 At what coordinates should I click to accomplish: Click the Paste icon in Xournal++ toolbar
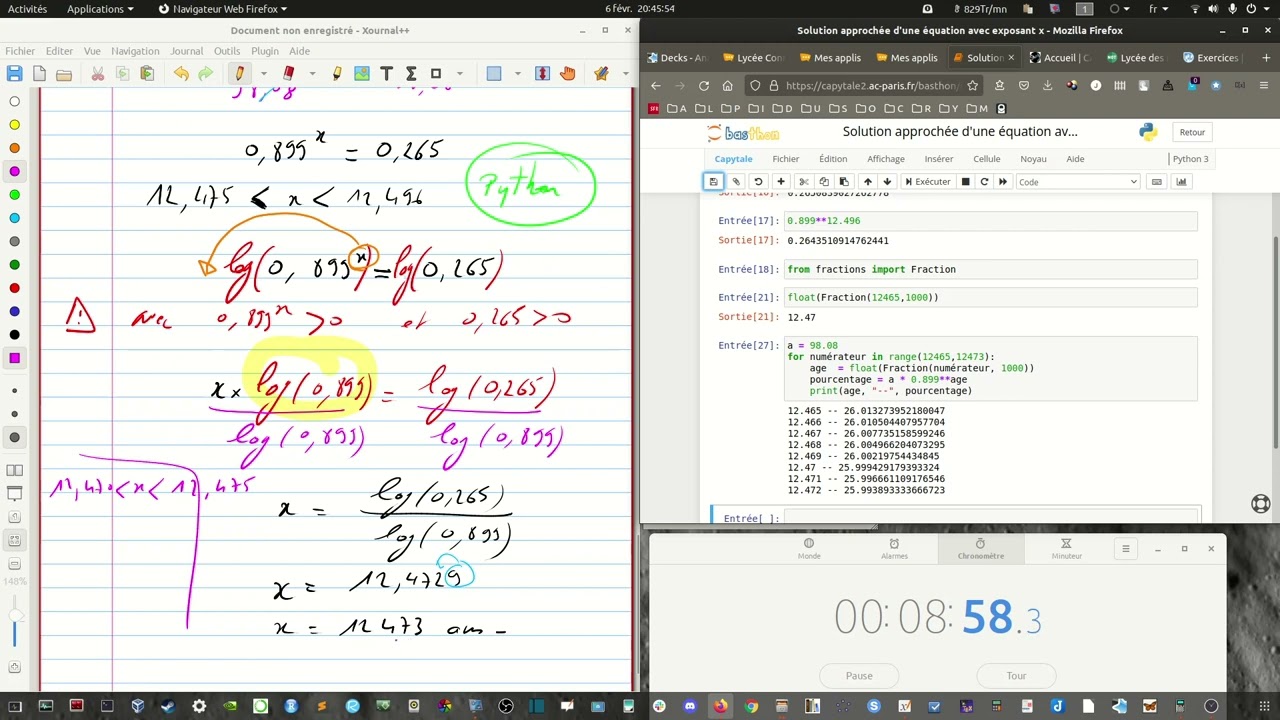[147, 73]
